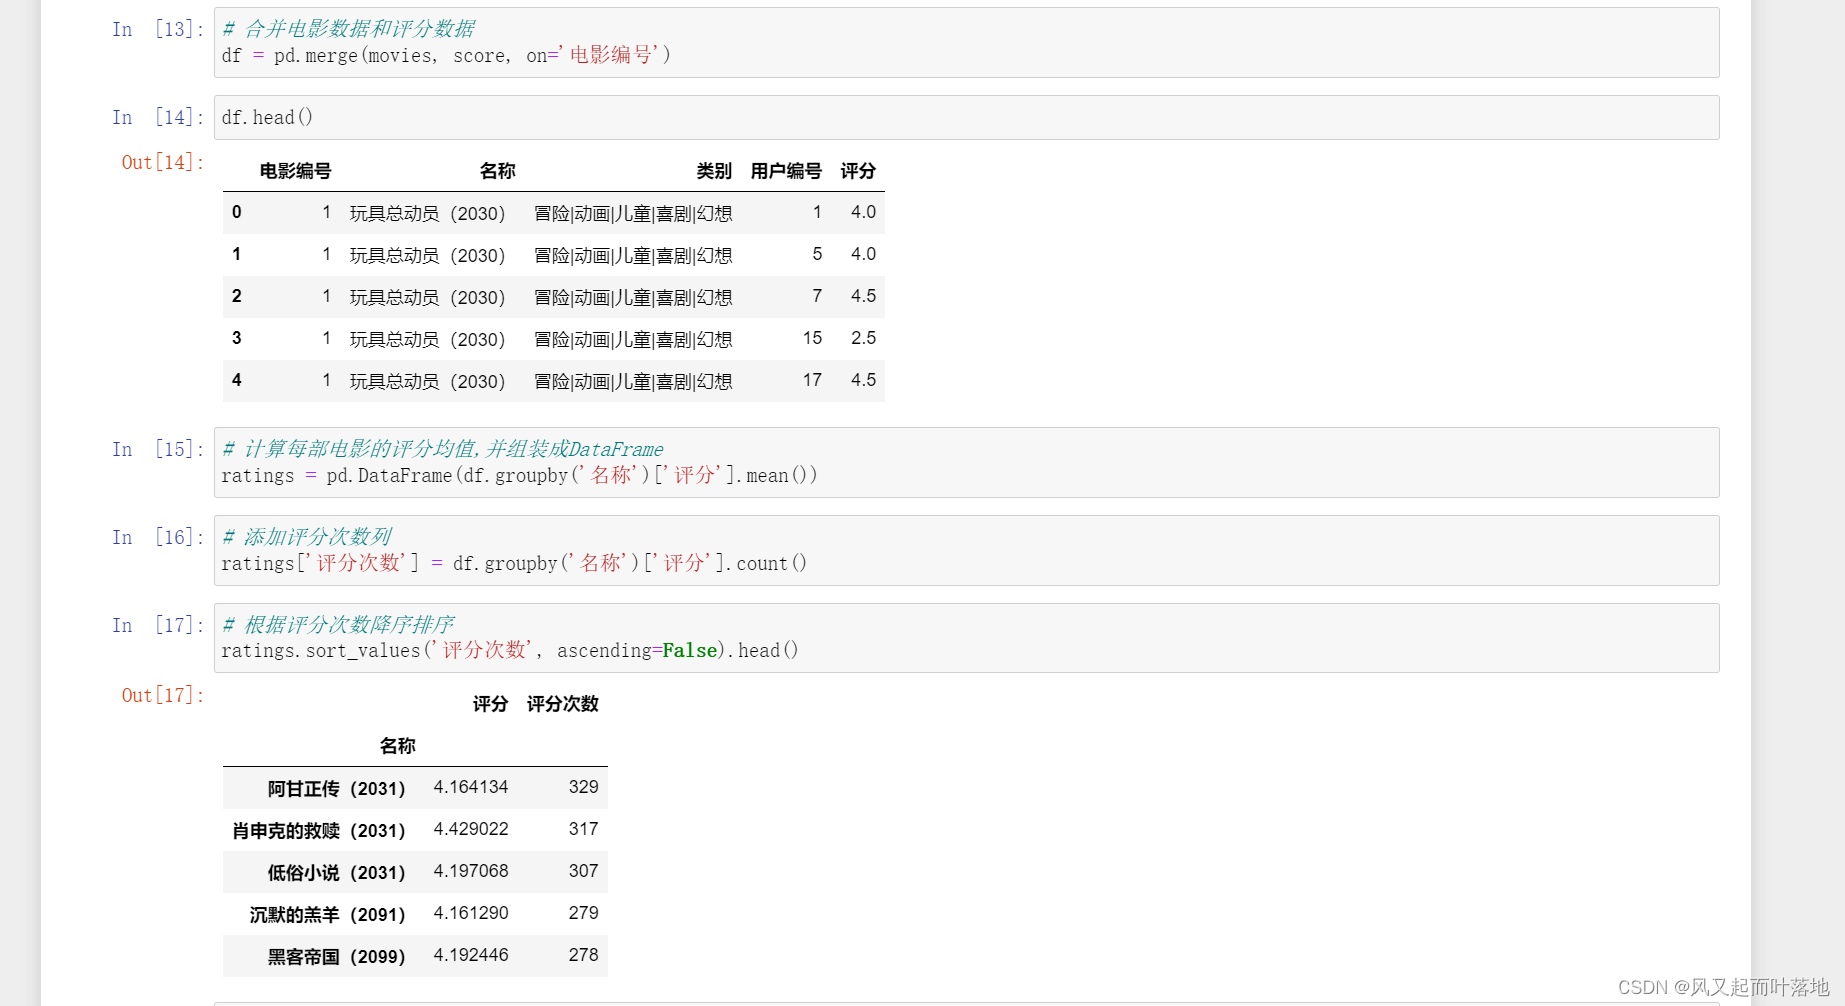Click the 4.161290 rating value
1845x1006 pixels.
pyautogui.click(x=471, y=913)
